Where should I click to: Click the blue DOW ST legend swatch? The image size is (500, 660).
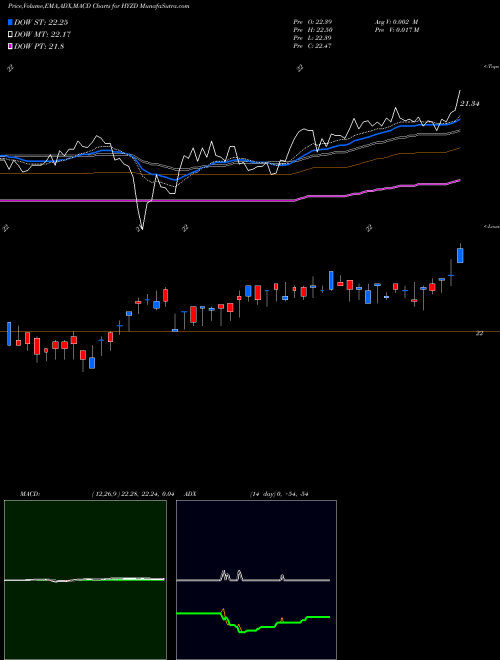tap(11, 22)
